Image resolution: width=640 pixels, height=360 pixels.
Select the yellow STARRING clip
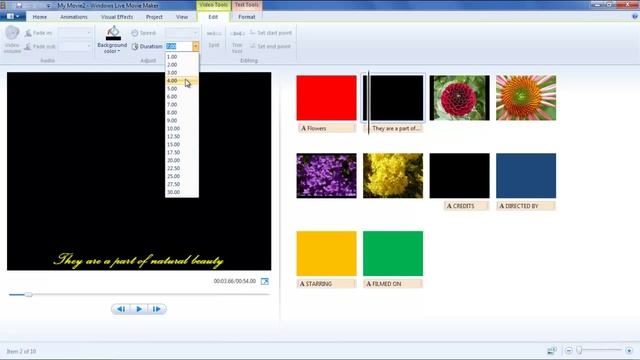click(x=327, y=253)
